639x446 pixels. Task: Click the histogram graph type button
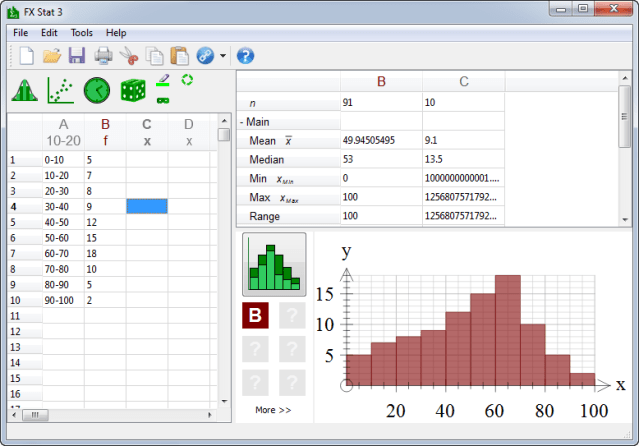[274, 265]
